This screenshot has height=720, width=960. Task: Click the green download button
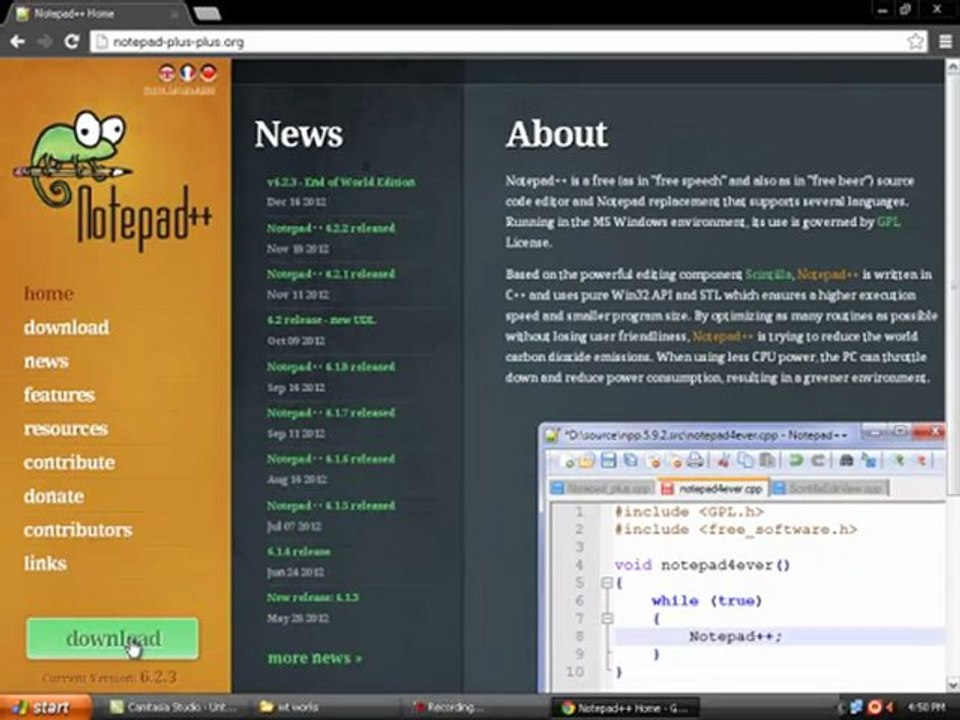click(113, 639)
